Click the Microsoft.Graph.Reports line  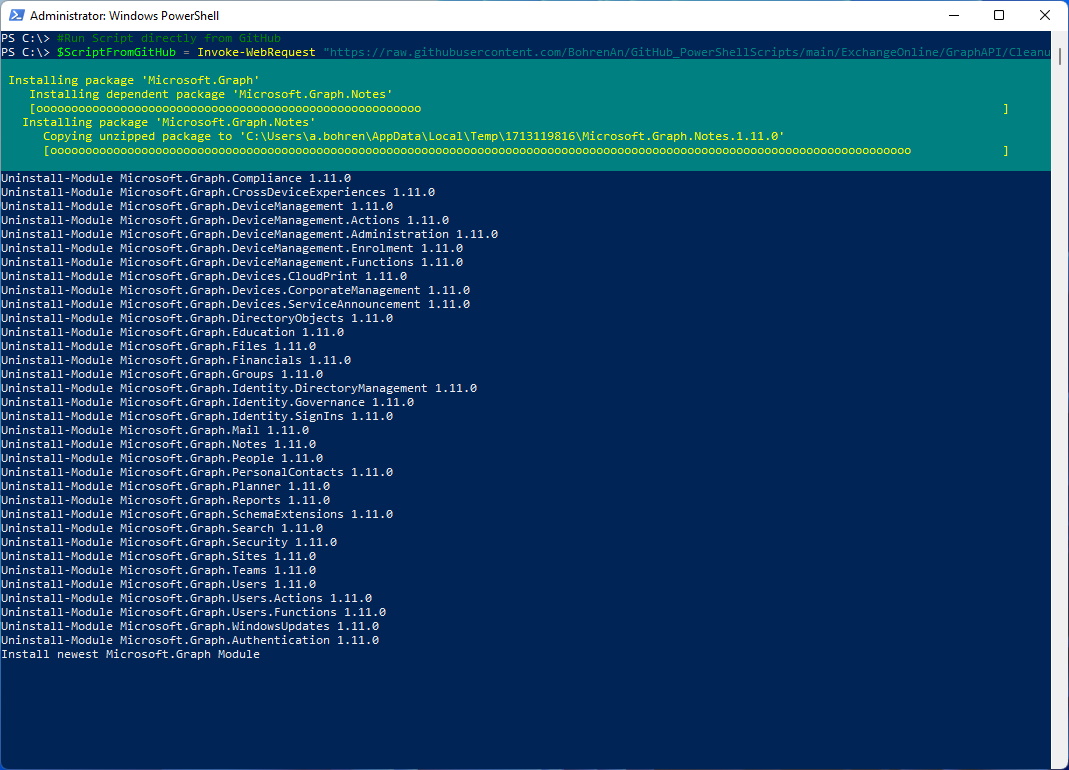(x=166, y=500)
